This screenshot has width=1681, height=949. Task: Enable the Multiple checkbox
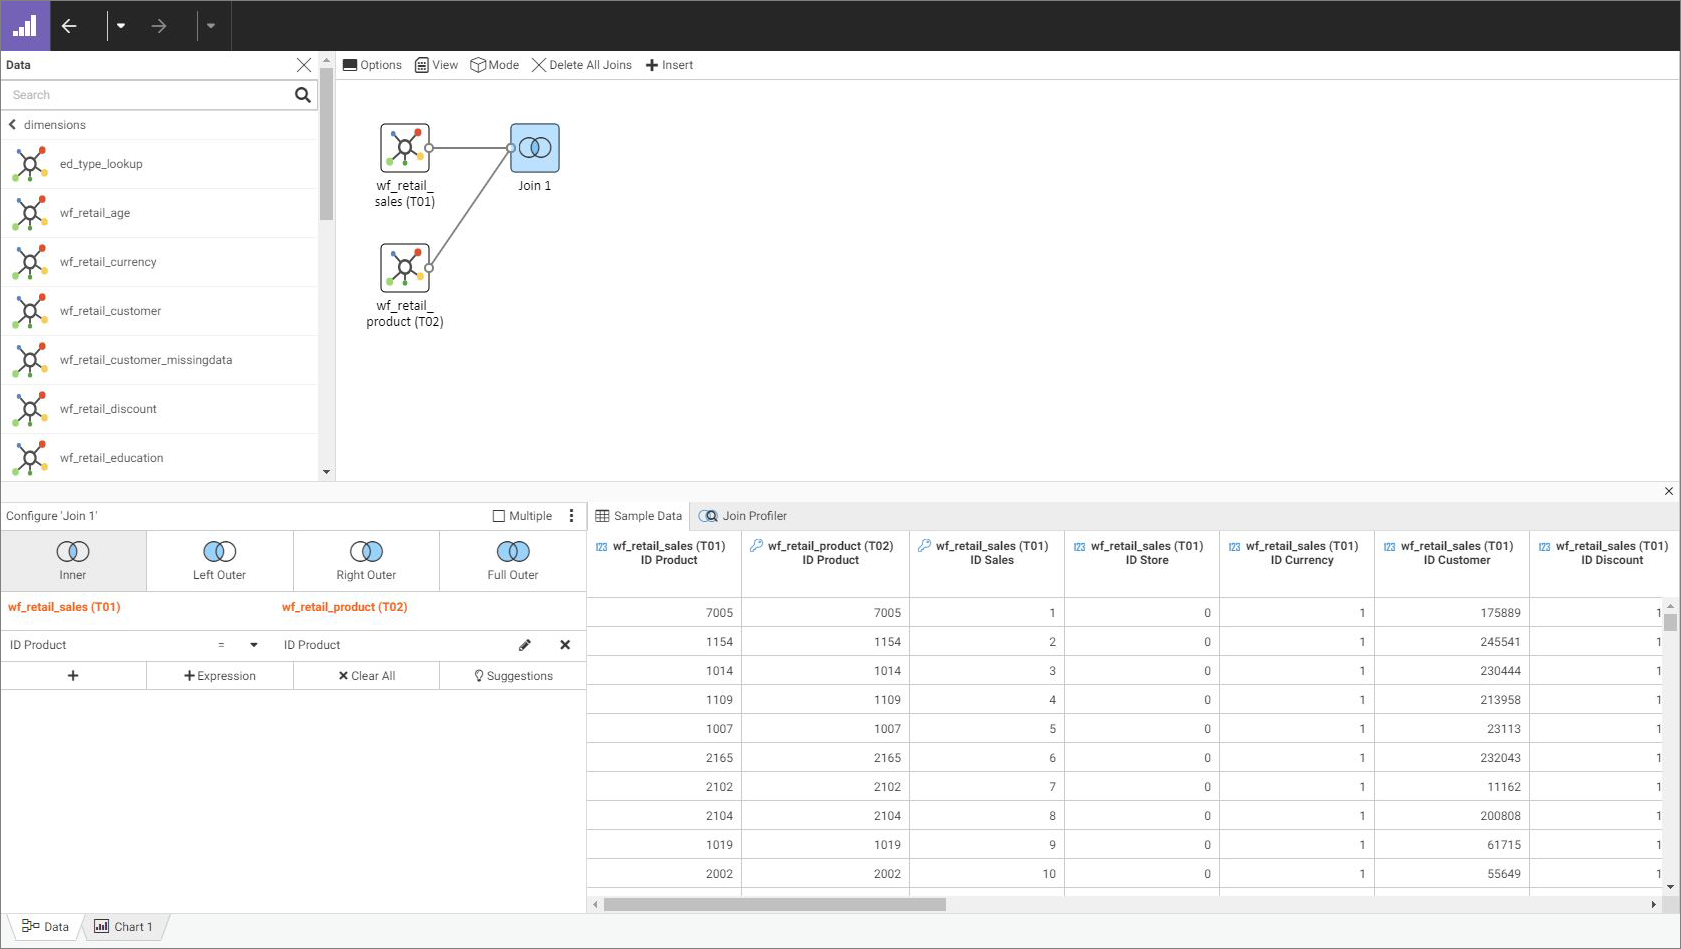coord(499,516)
